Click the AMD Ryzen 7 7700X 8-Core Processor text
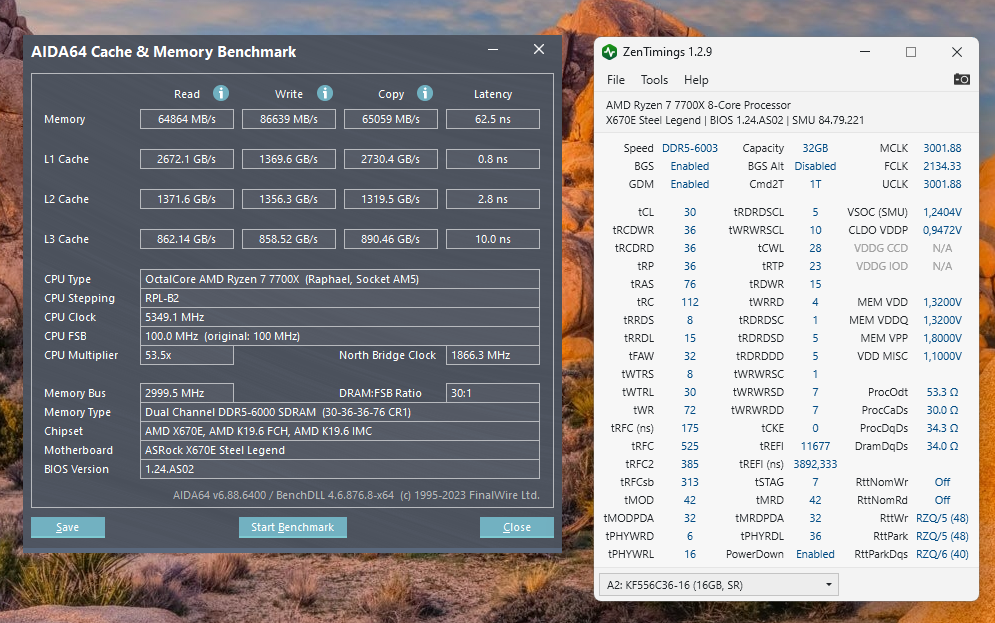 click(699, 105)
